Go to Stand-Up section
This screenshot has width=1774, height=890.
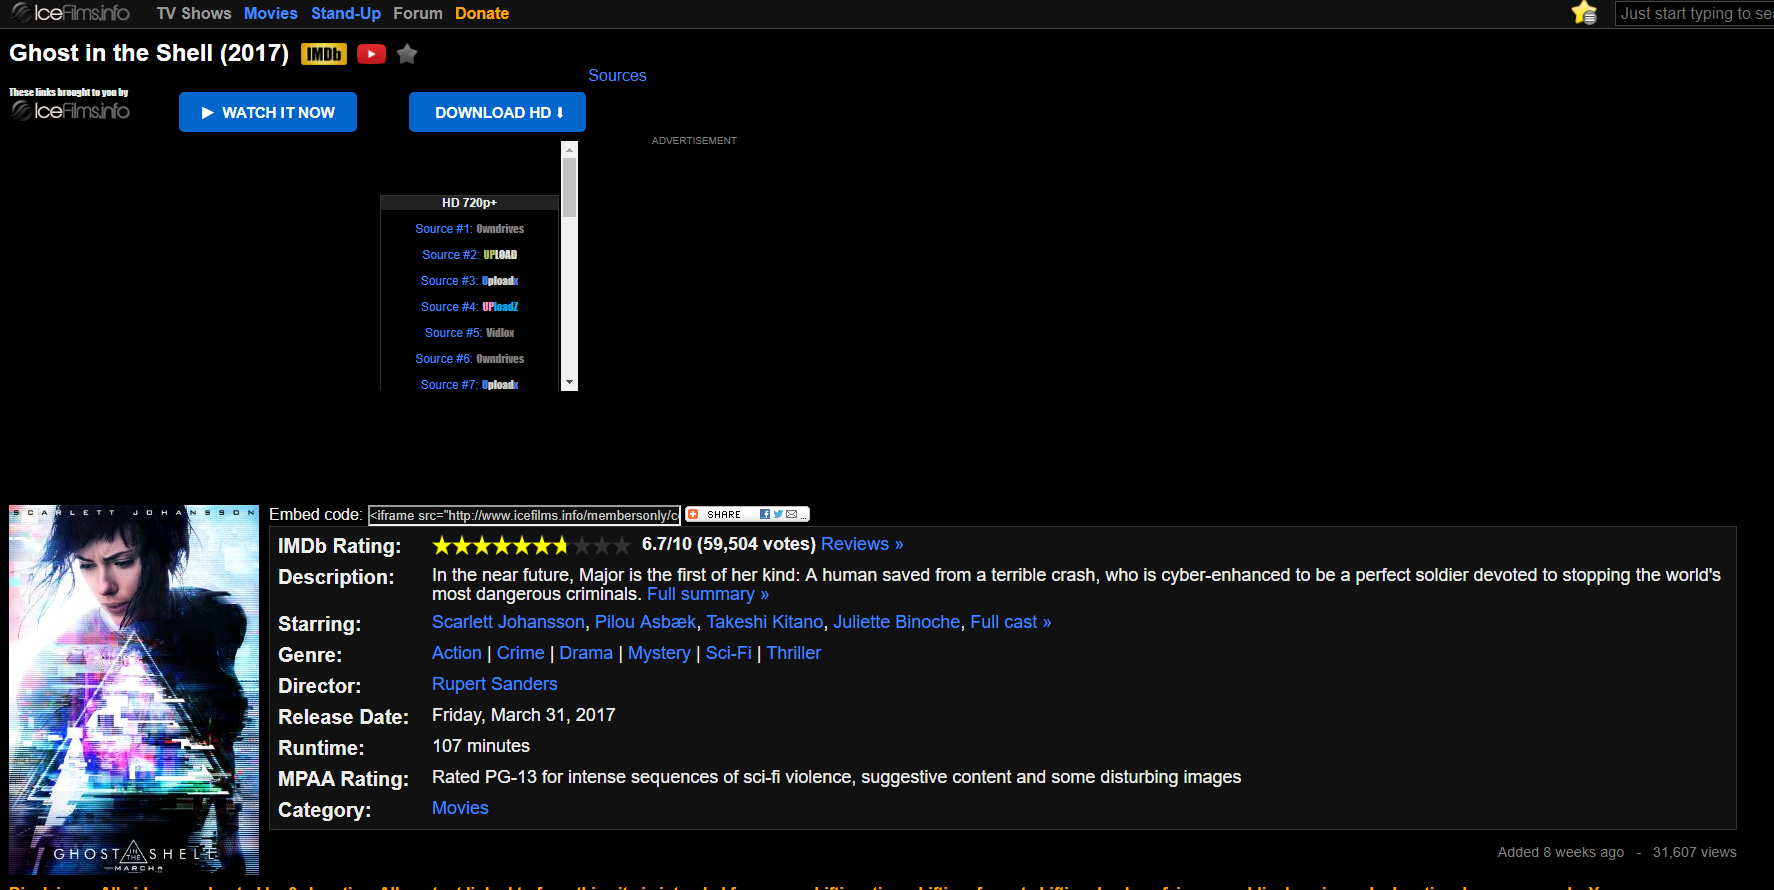click(346, 14)
